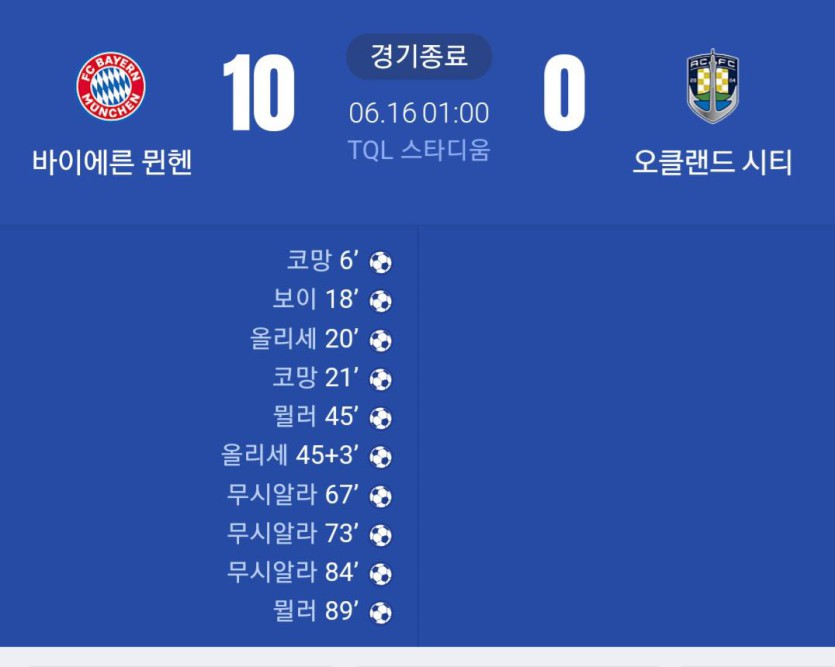The height and width of the screenshot is (667, 835).
Task: Click the 경기종료 status badge
Action: [x=419, y=56]
